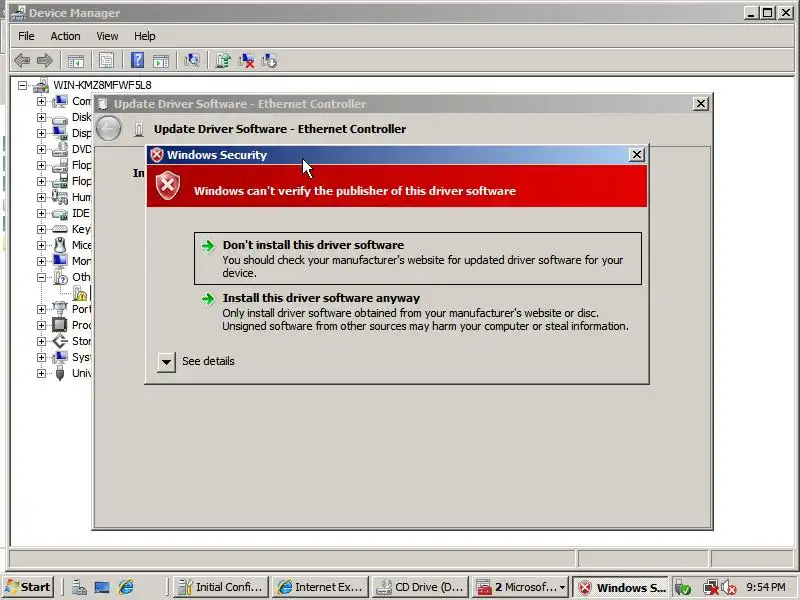Expand the Human Interface Devices node
800x600 pixels.
41,197
